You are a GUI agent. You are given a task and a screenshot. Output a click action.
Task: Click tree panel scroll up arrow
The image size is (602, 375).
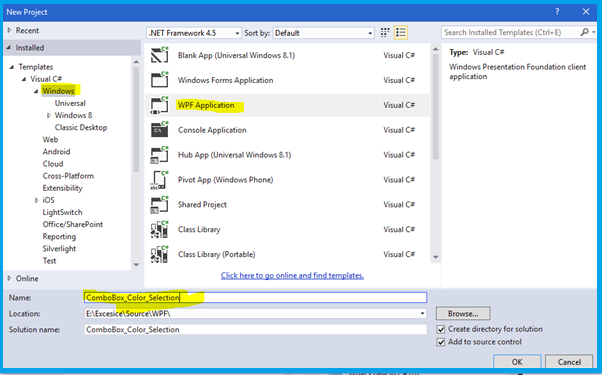[136, 61]
